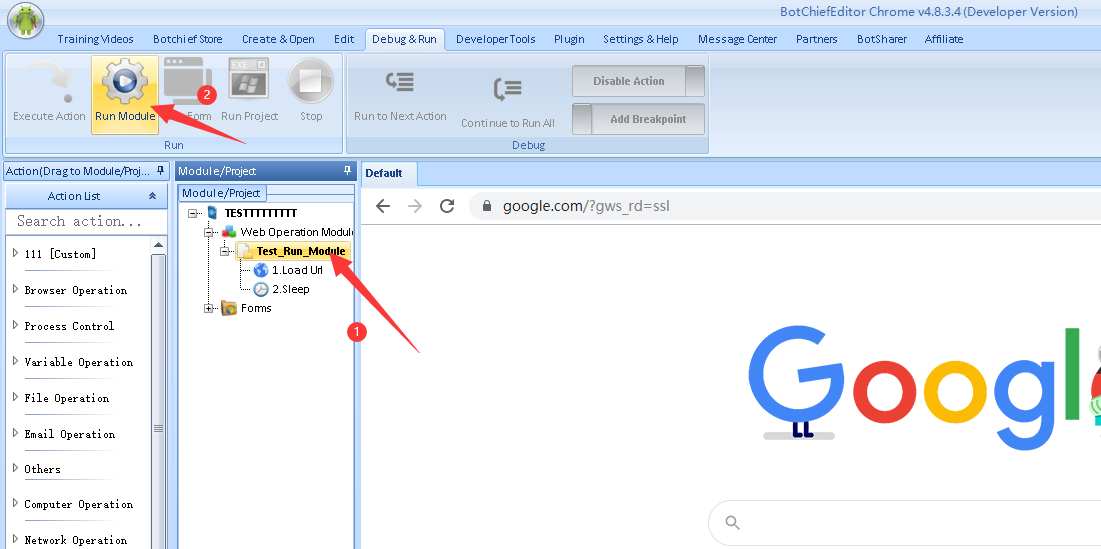Click the browser reload icon
The image size is (1101, 549).
pos(447,206)
